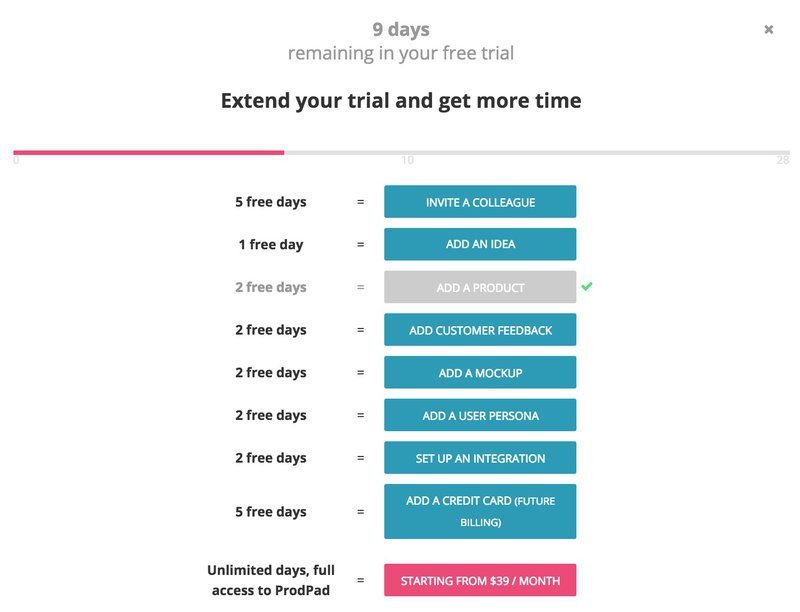Click Add Customer Feedback to earn days
Viewport: 800px width, 612px height.
(x=480, y=329)
